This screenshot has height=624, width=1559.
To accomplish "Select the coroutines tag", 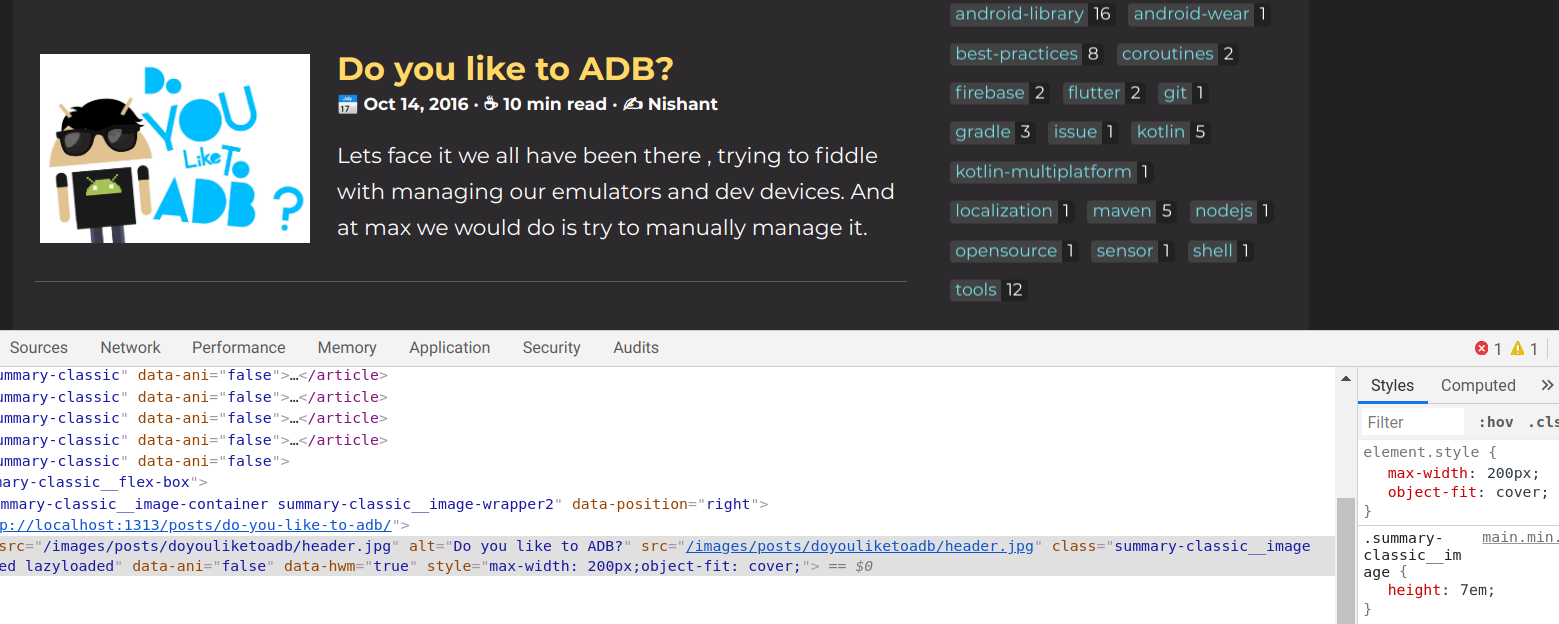I will (x=1167, y=54).
